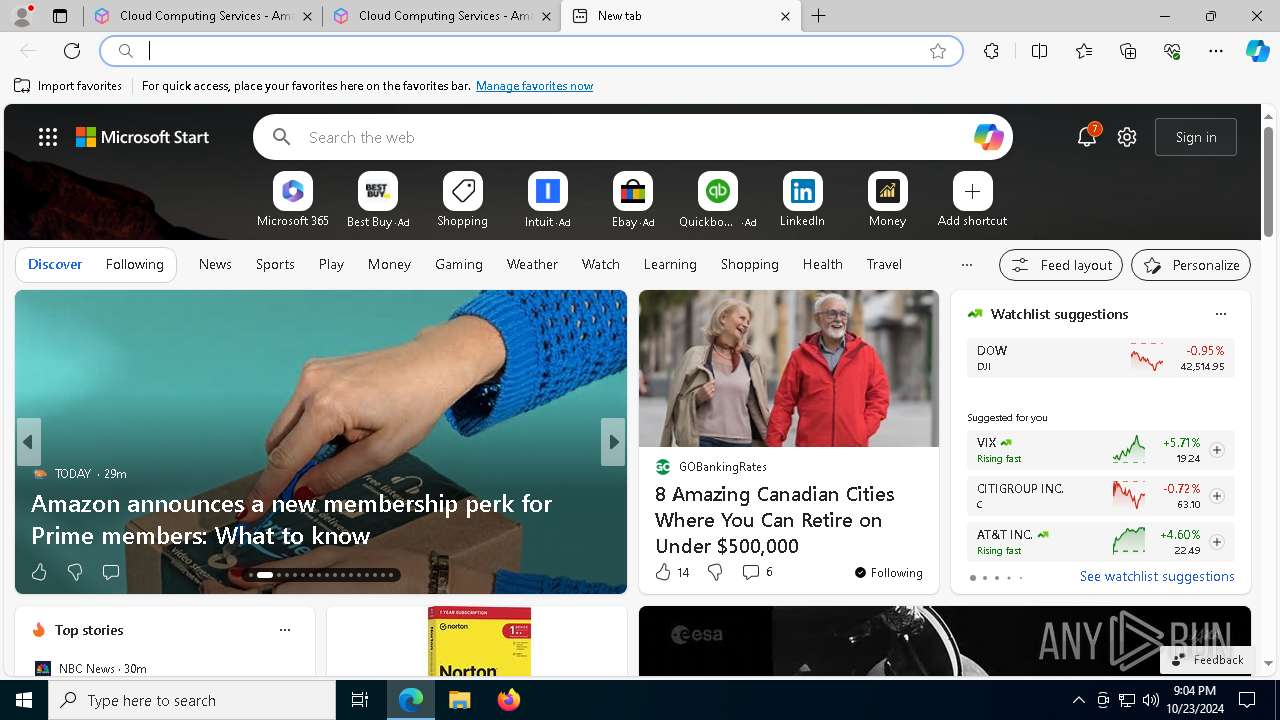1280x720 pixels.
Task: Add AT&T Inc. to the watchlist
Action: pyautogui.click(x=1217, y=542)
